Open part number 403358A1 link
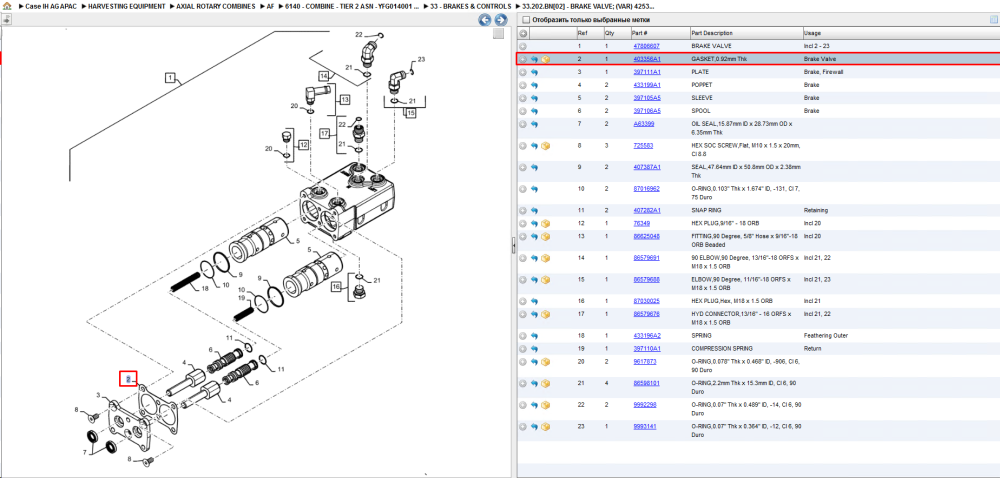 click(647, 59)
